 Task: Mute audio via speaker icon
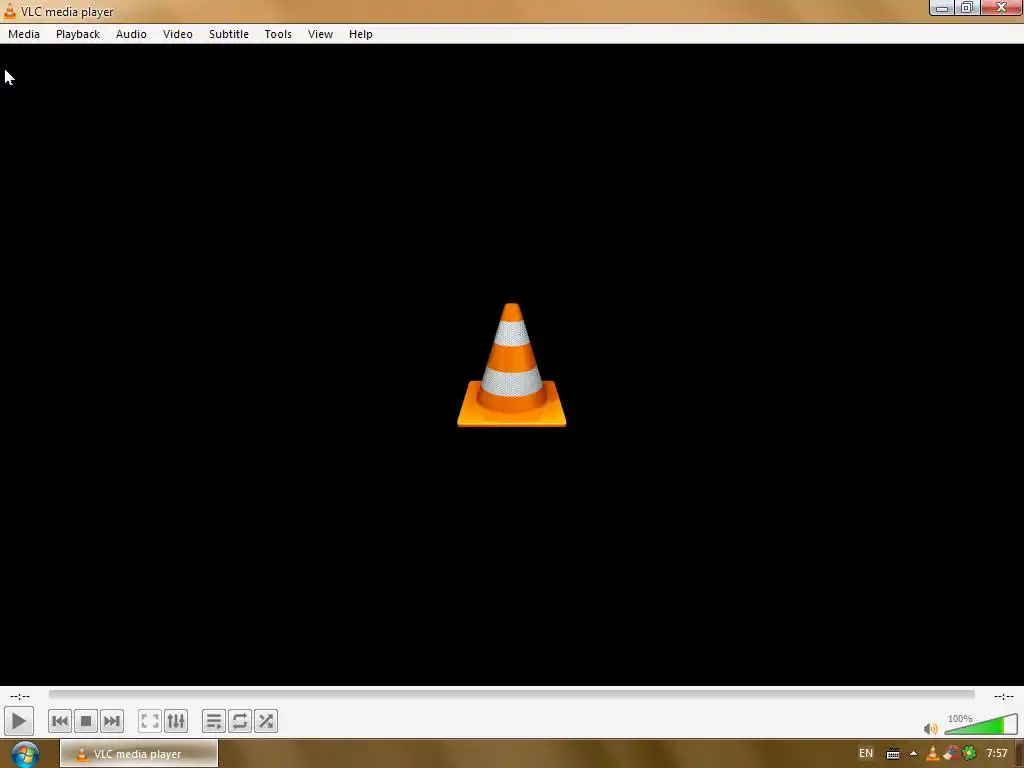[x=931, y=728]
